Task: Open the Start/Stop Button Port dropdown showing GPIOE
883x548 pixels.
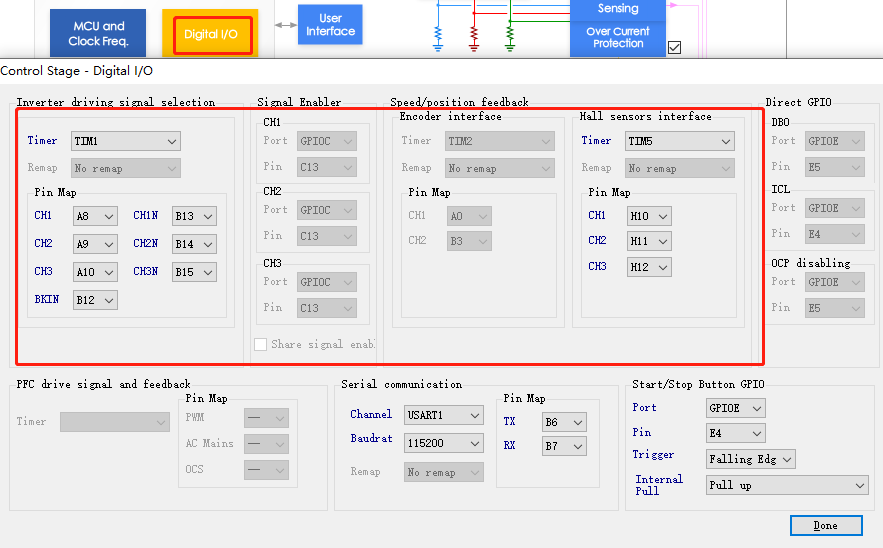Action: click(735, 408)
